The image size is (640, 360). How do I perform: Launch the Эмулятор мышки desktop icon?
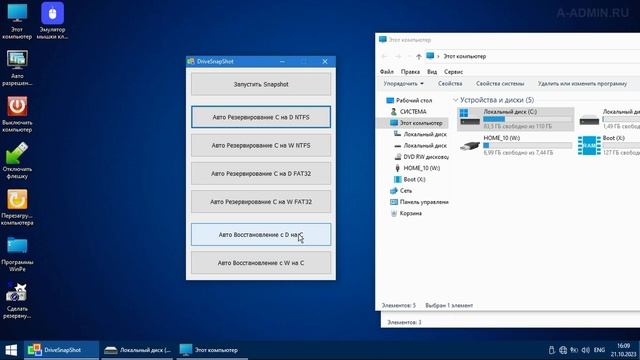click(52, 20)
